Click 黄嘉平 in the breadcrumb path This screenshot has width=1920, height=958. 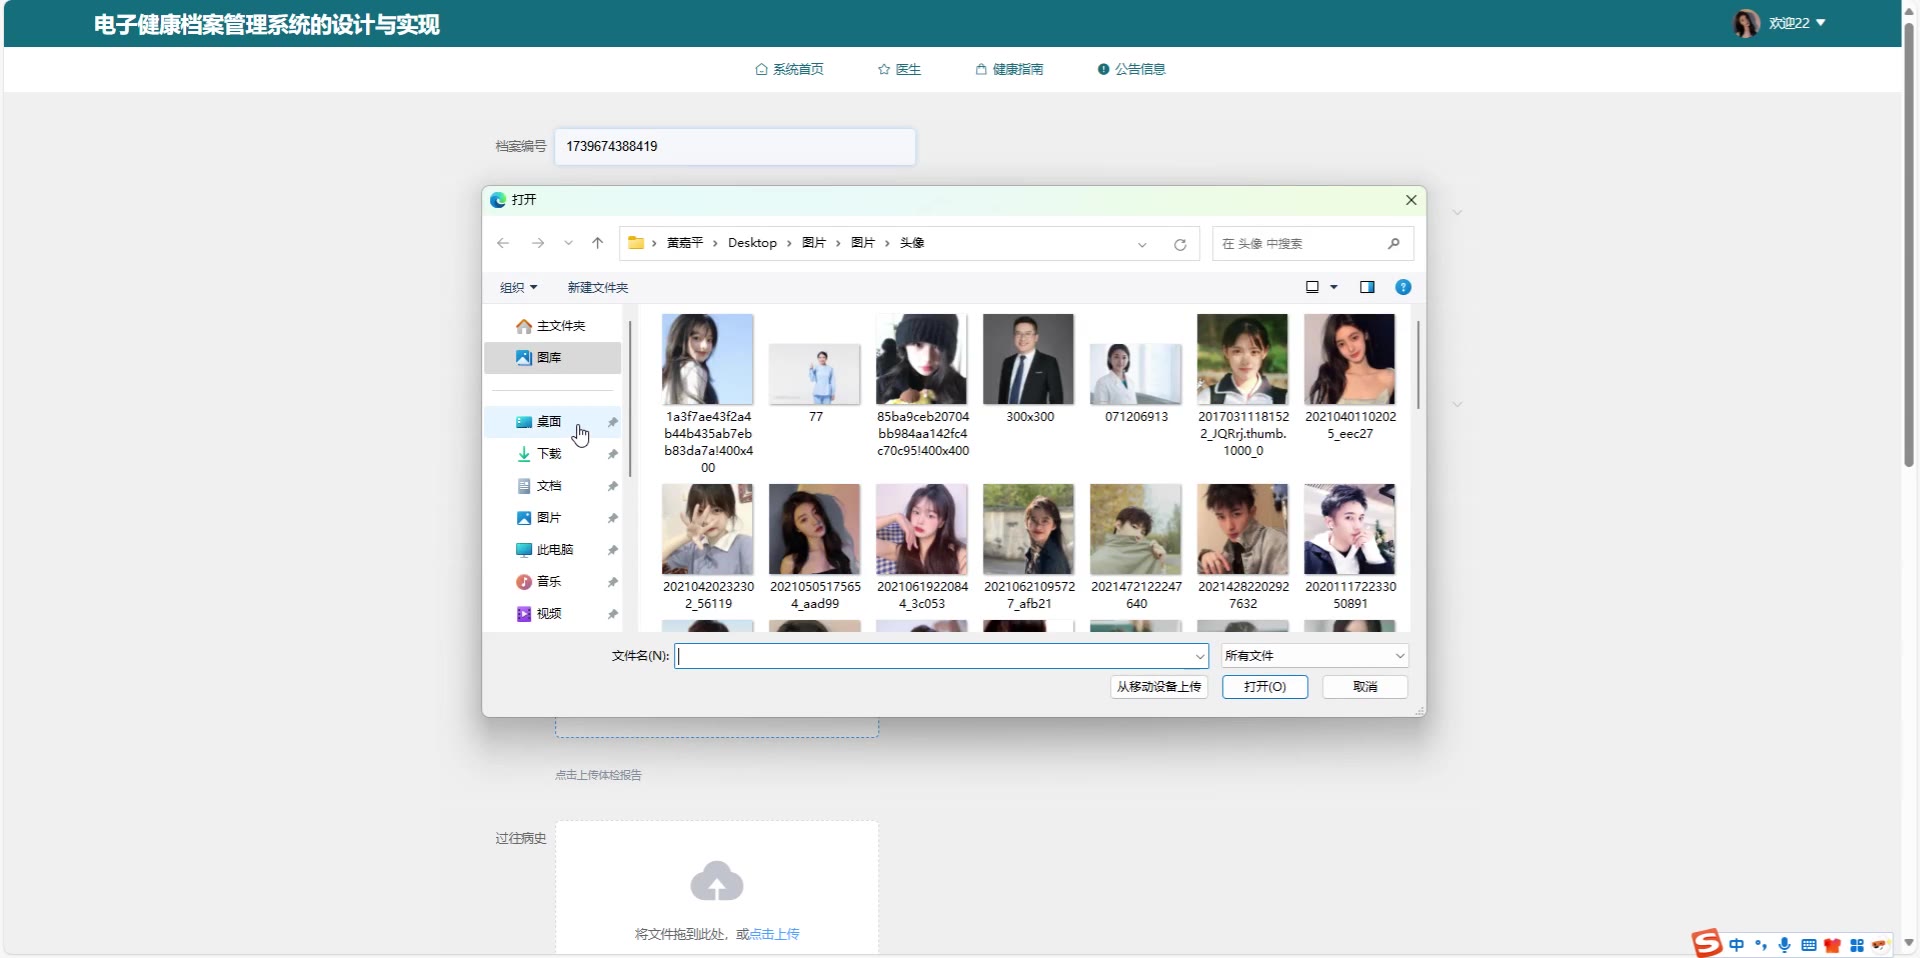[685, 243]
